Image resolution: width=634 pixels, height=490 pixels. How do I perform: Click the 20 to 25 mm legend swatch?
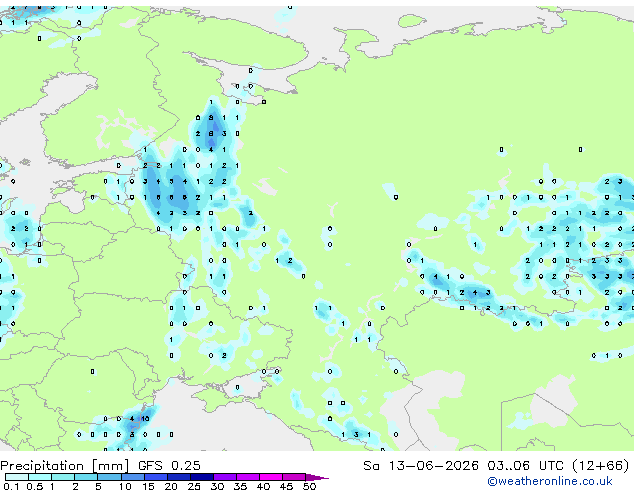coord(179,477)
